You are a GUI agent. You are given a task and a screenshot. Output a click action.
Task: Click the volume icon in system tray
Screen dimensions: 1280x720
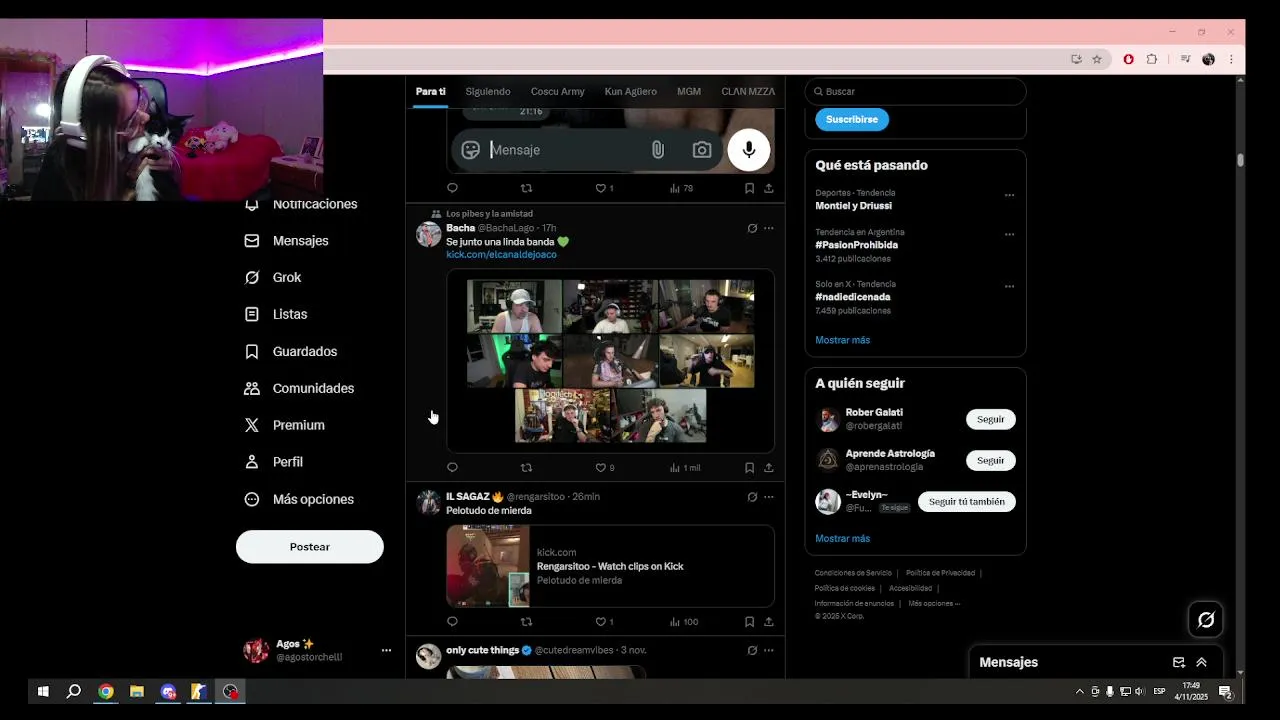click(x=1140, y=691)
